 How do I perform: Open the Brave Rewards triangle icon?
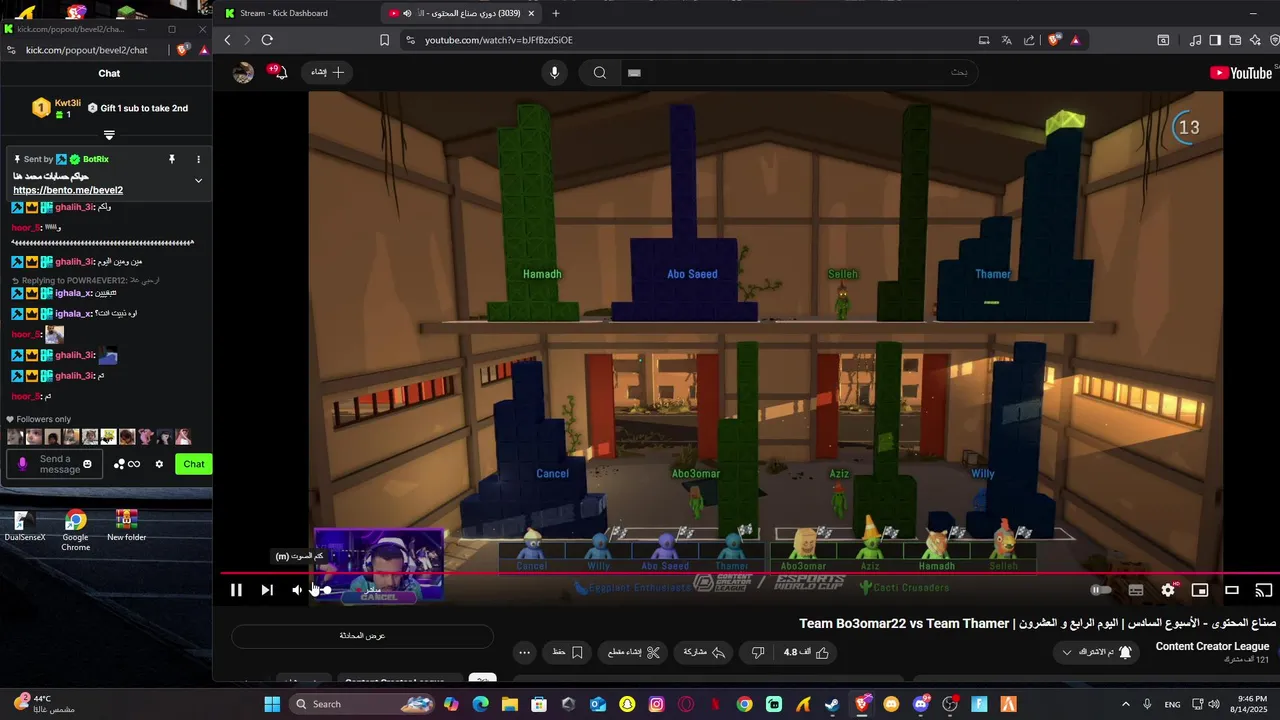[1075, 40]
